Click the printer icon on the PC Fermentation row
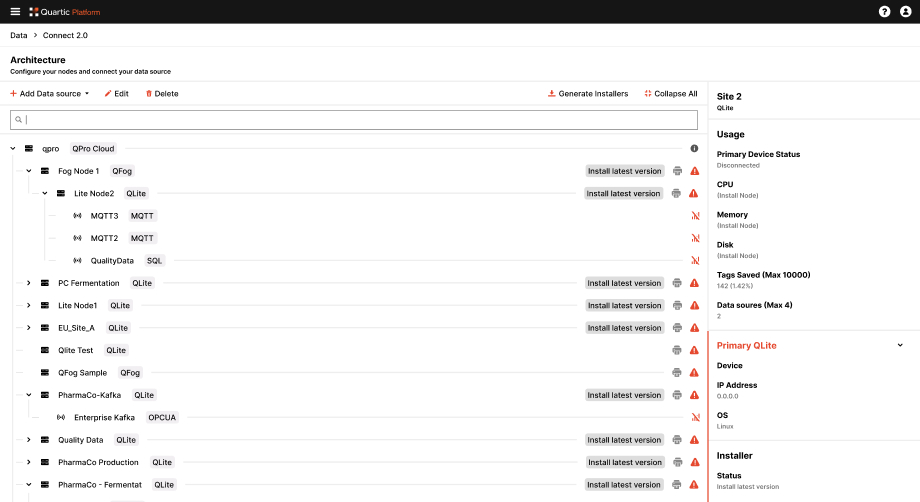Image resolution: width=920 pixels, height=502 pixels. pyautogui.click(x=677, y=283)
